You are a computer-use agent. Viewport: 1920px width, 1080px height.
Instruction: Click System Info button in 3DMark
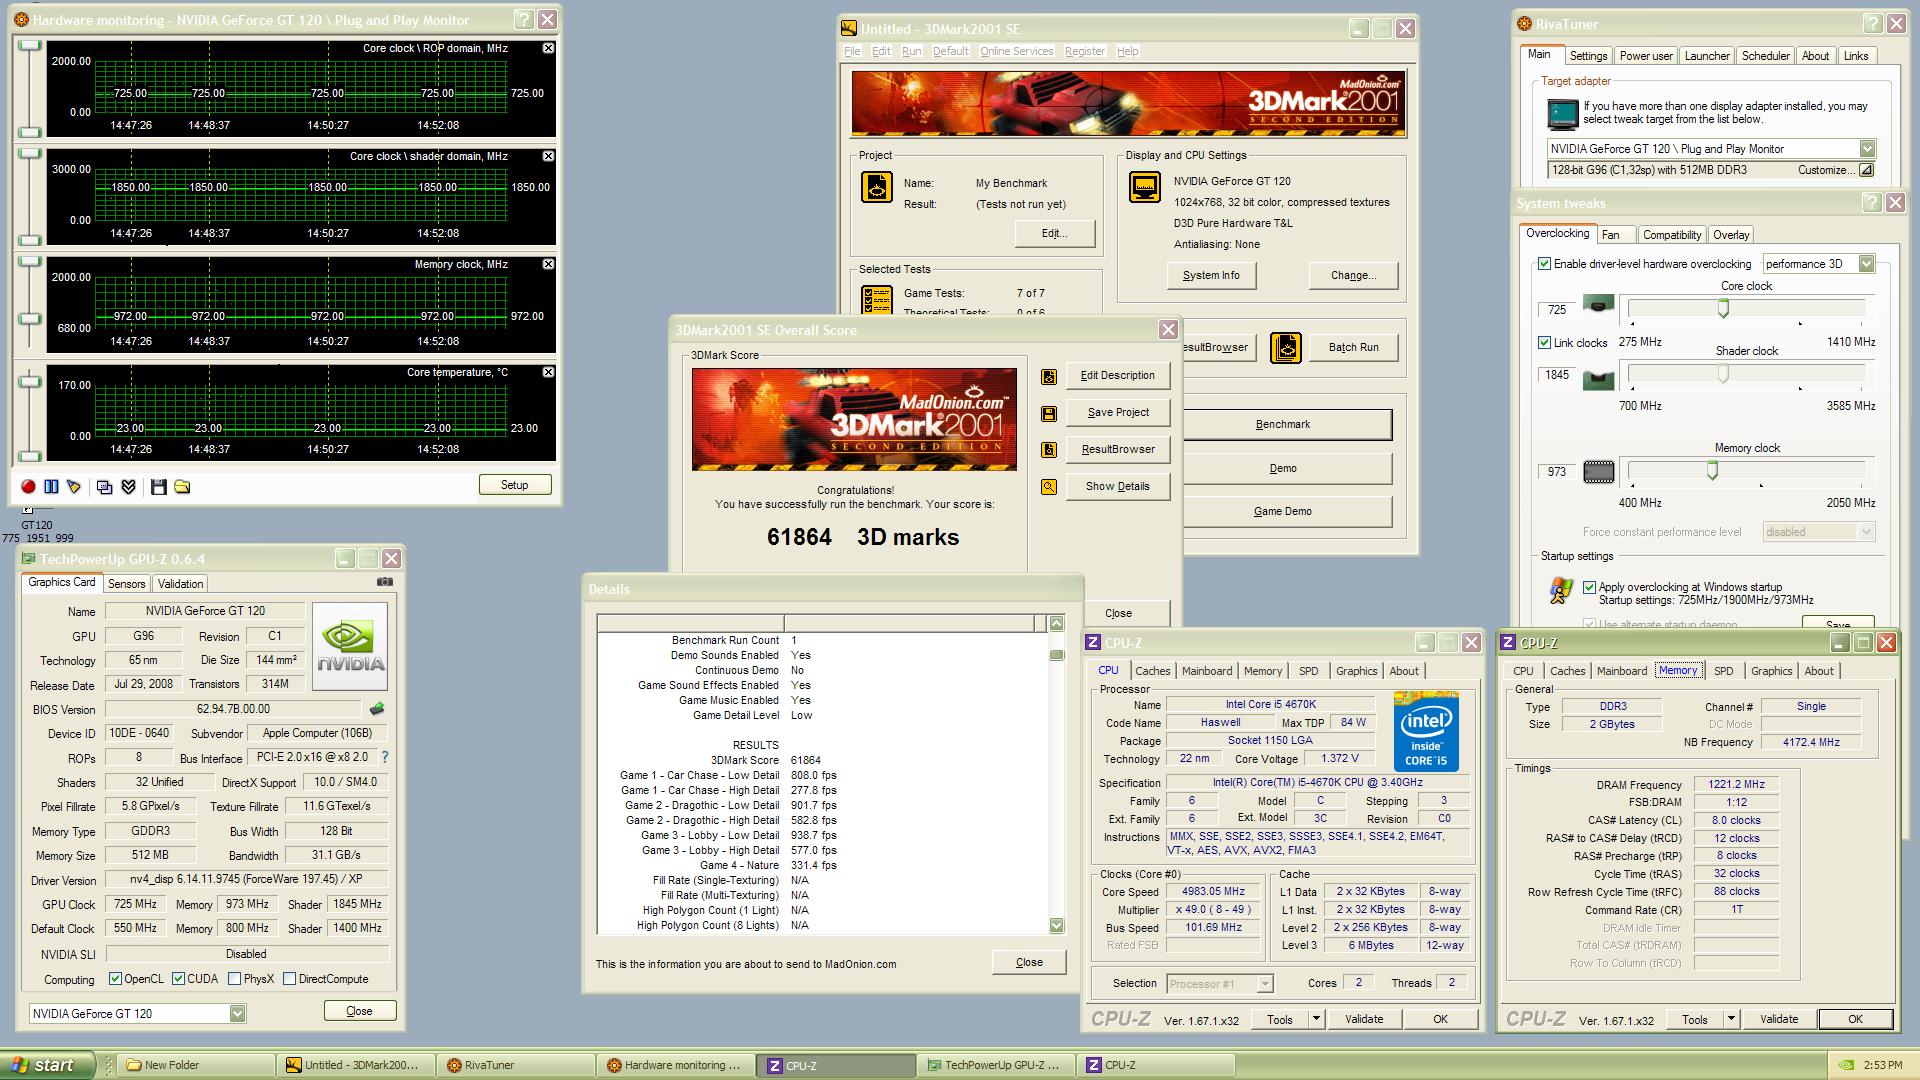tap(1211, 276)
